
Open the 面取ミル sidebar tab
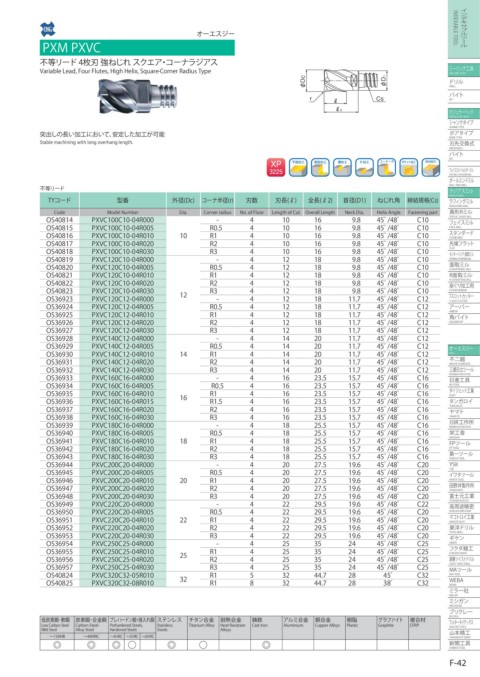(464, 265)
